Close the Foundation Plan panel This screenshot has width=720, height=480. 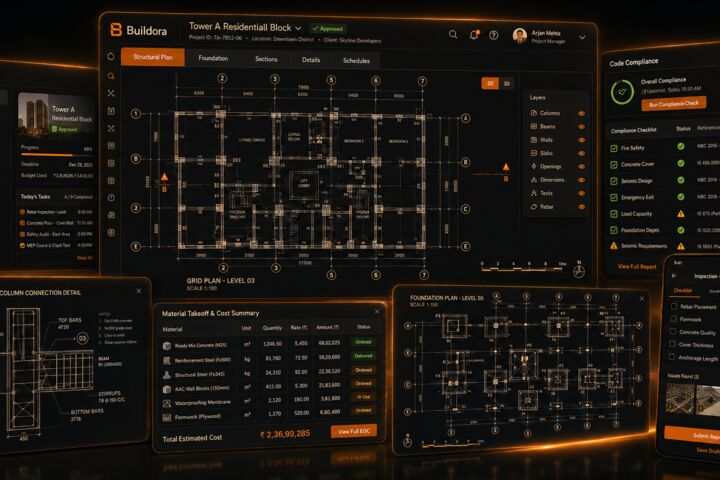pyautogui.click(x=642, y=299)
